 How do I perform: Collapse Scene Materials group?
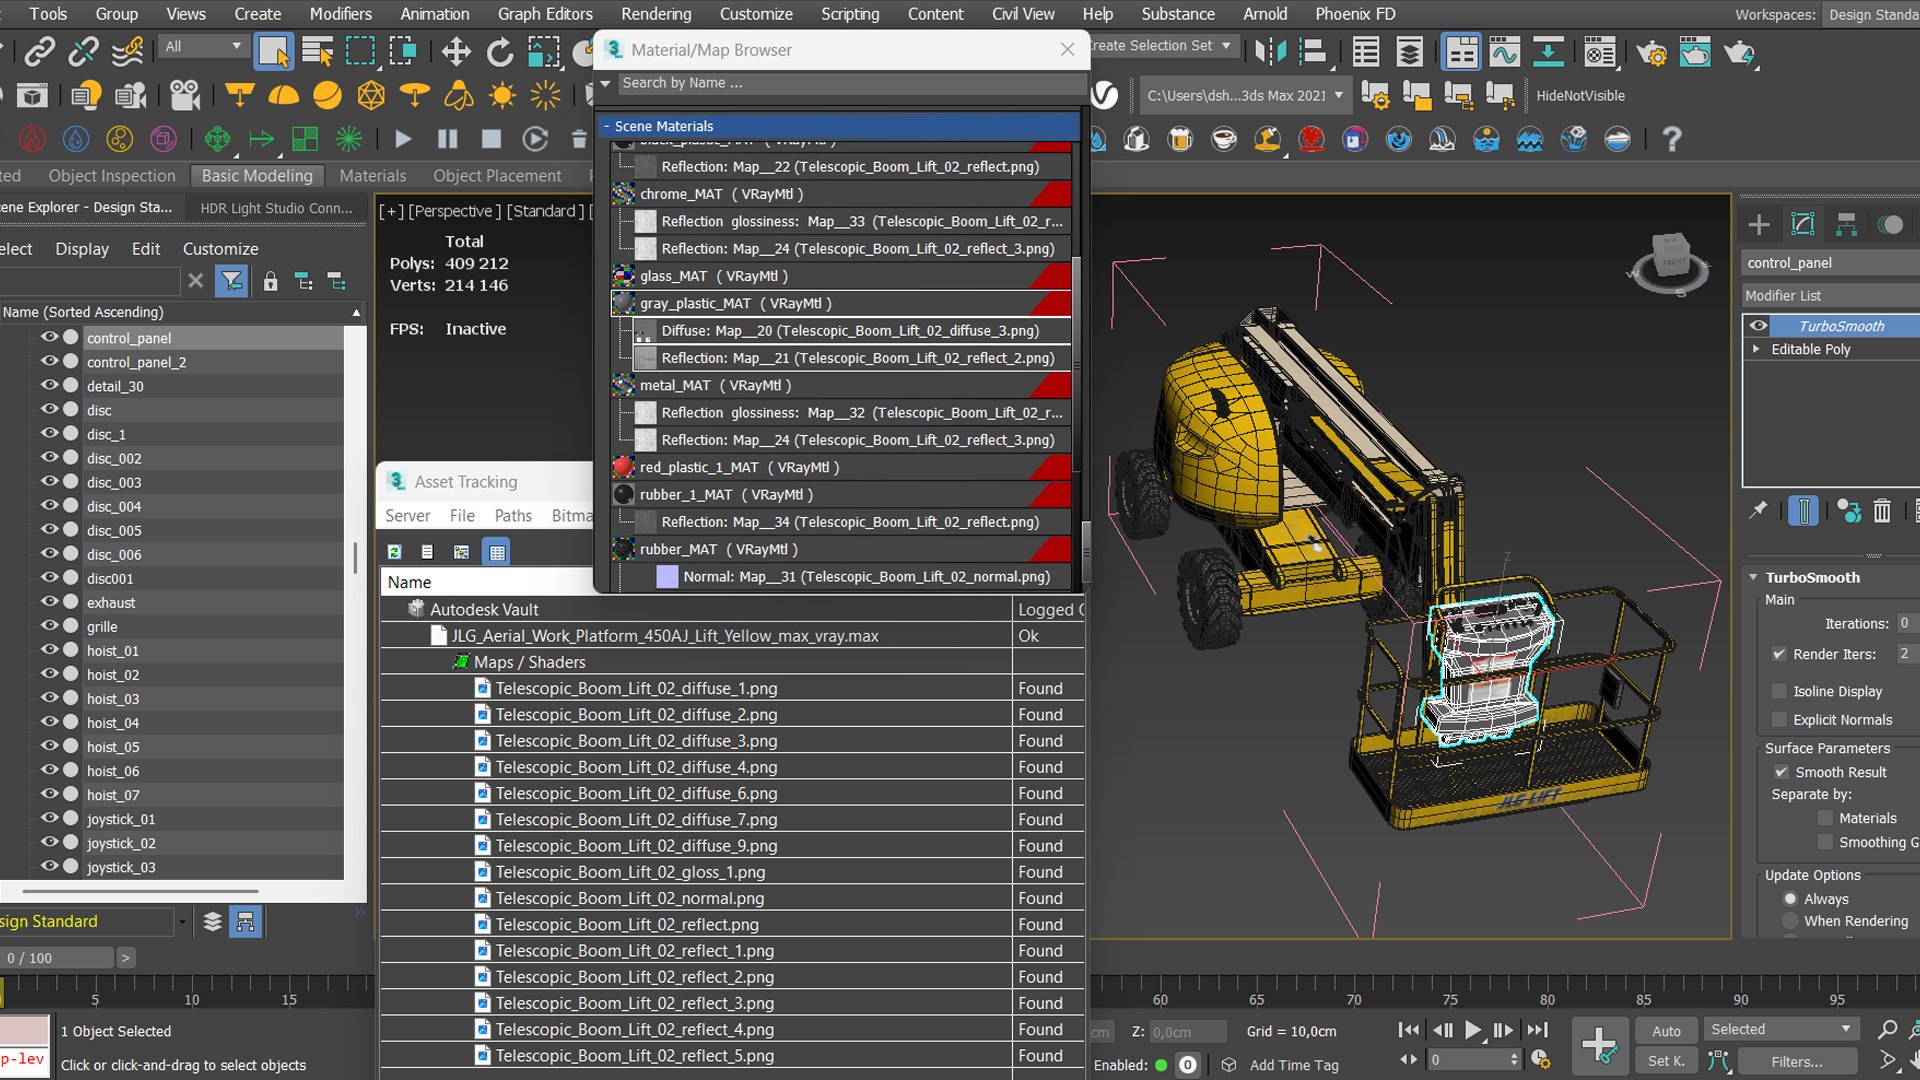[606, 126]
